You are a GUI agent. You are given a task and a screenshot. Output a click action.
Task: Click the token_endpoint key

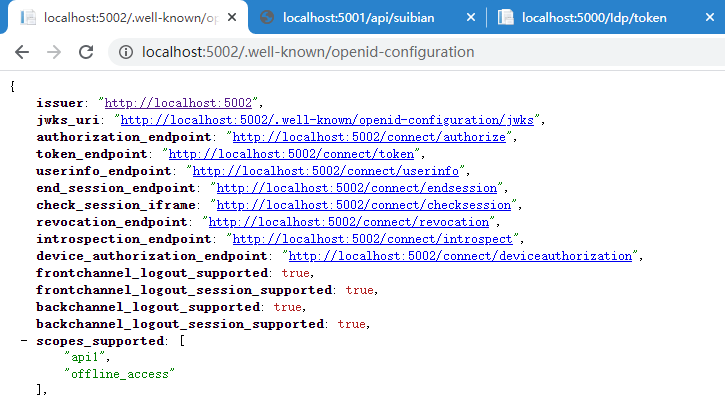(x=92, y=153)
